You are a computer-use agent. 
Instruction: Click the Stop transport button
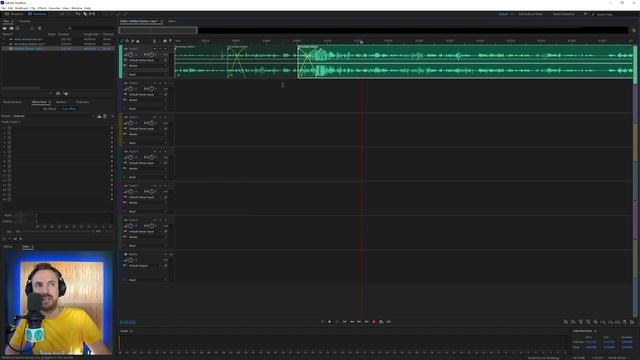[322, 322]
